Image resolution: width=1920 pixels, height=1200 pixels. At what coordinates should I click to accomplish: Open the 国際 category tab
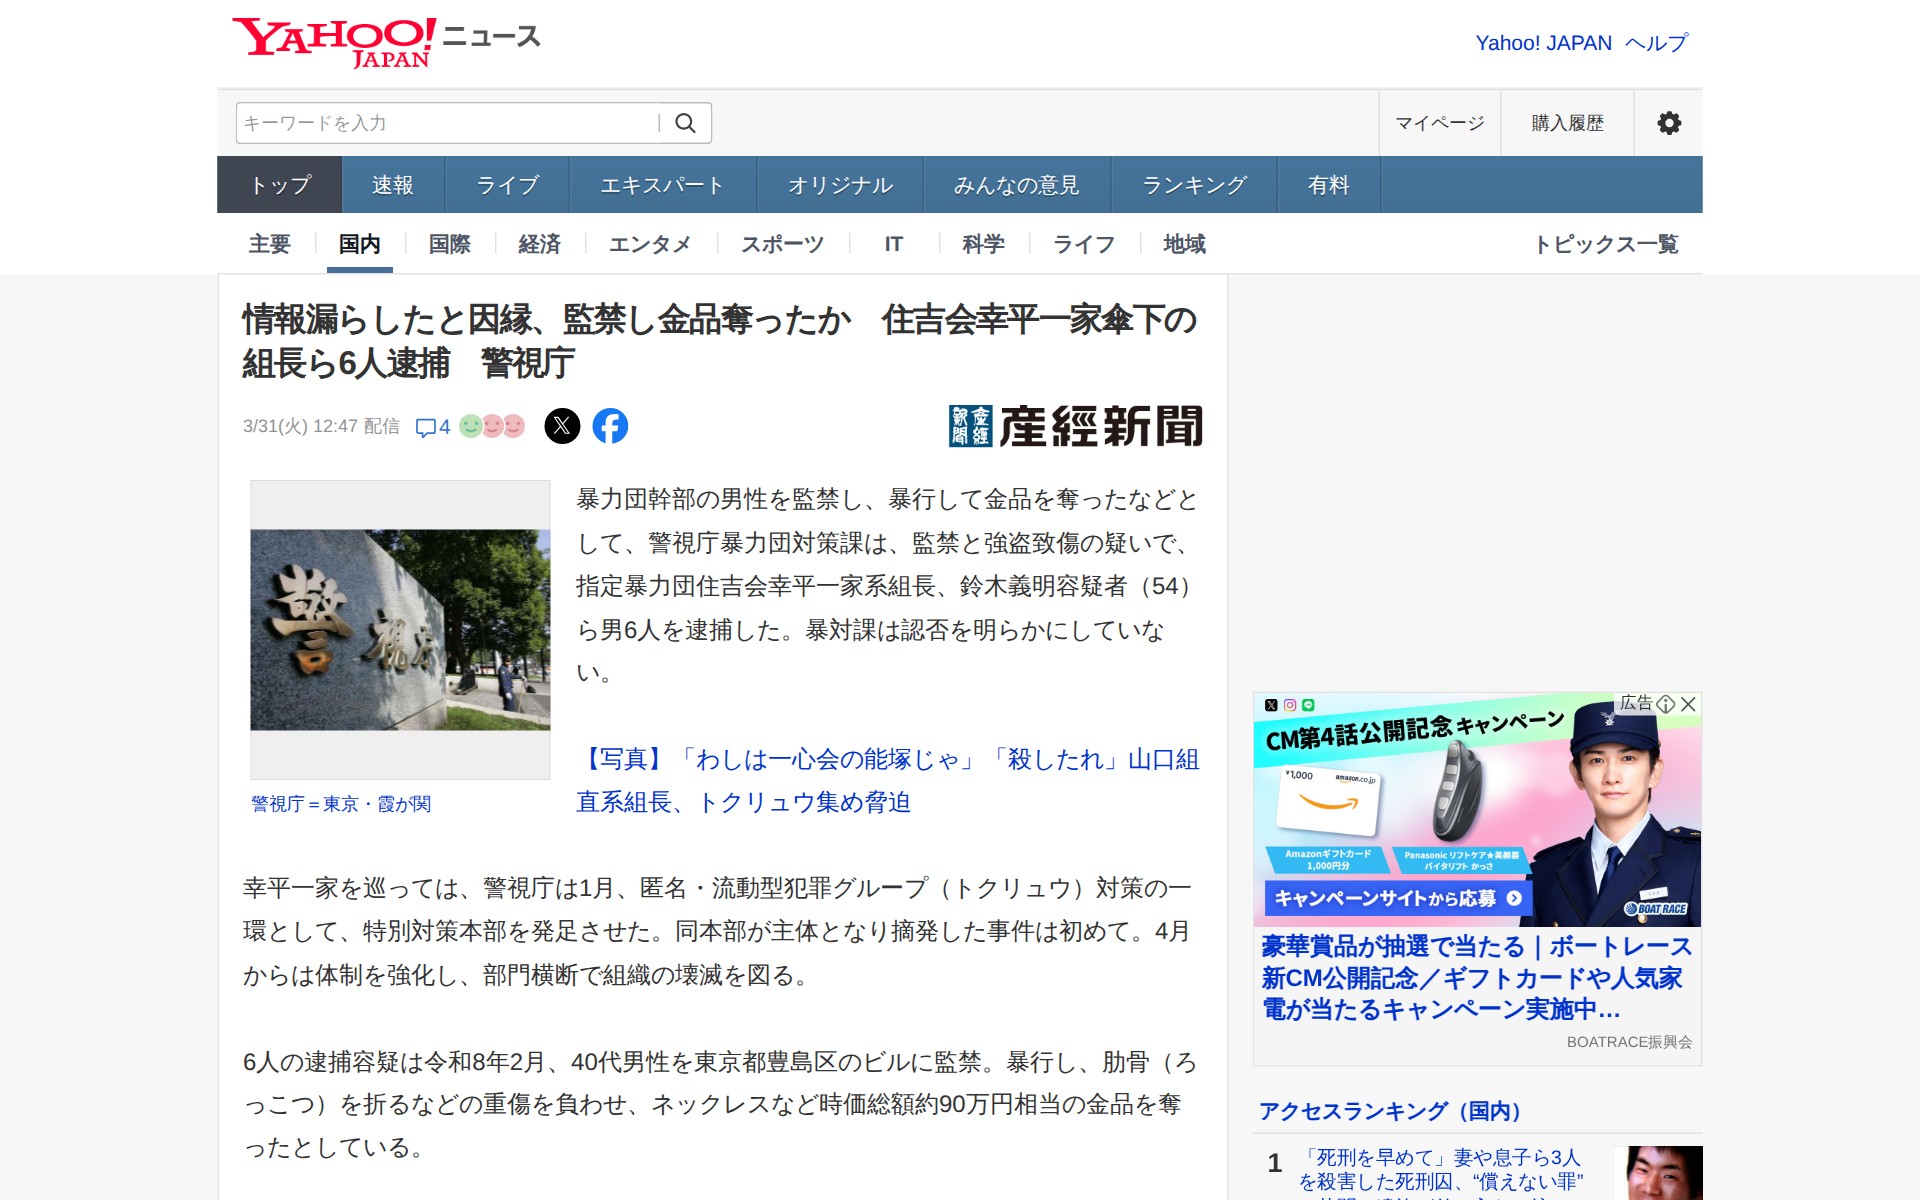[449, 244]
